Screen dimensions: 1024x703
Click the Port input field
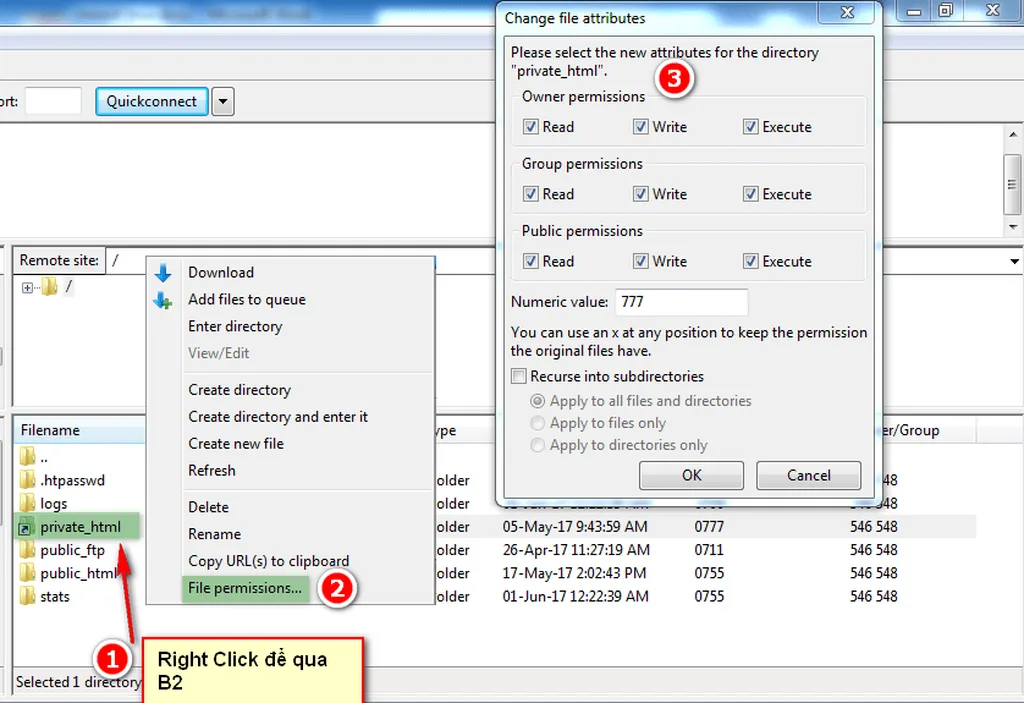53,101
